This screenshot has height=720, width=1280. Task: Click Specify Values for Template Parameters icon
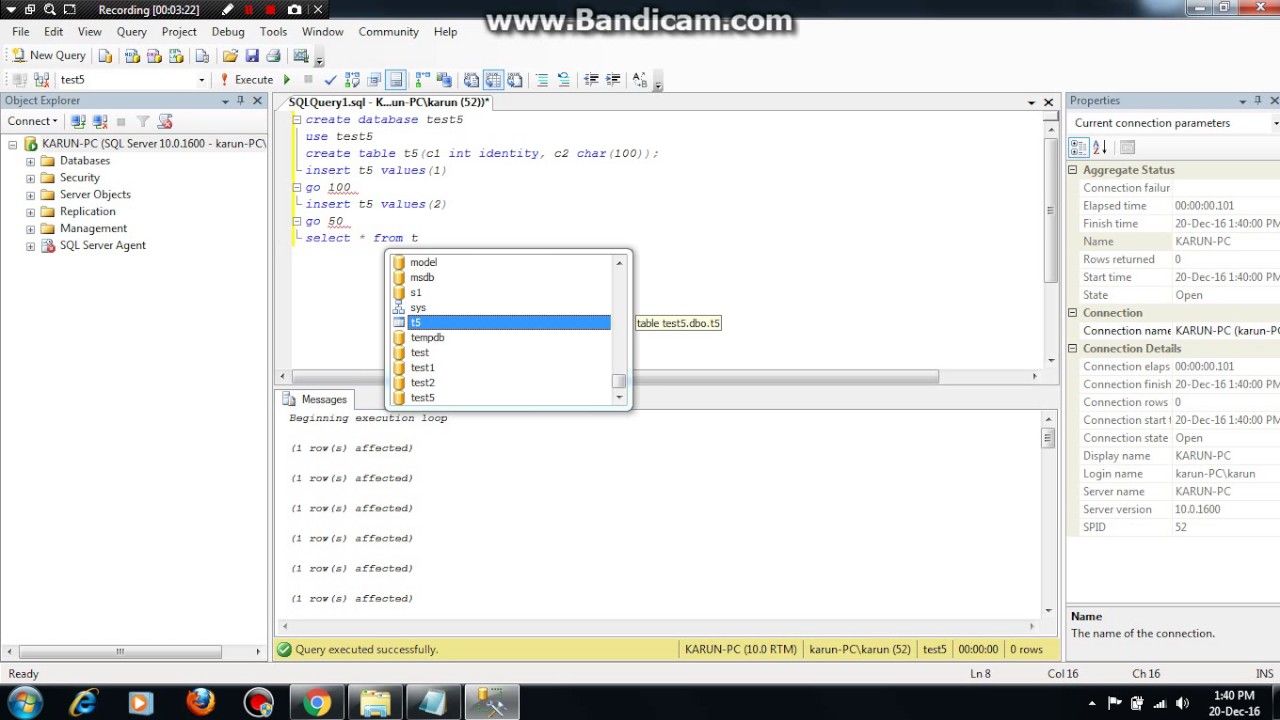tap(640, 80)
